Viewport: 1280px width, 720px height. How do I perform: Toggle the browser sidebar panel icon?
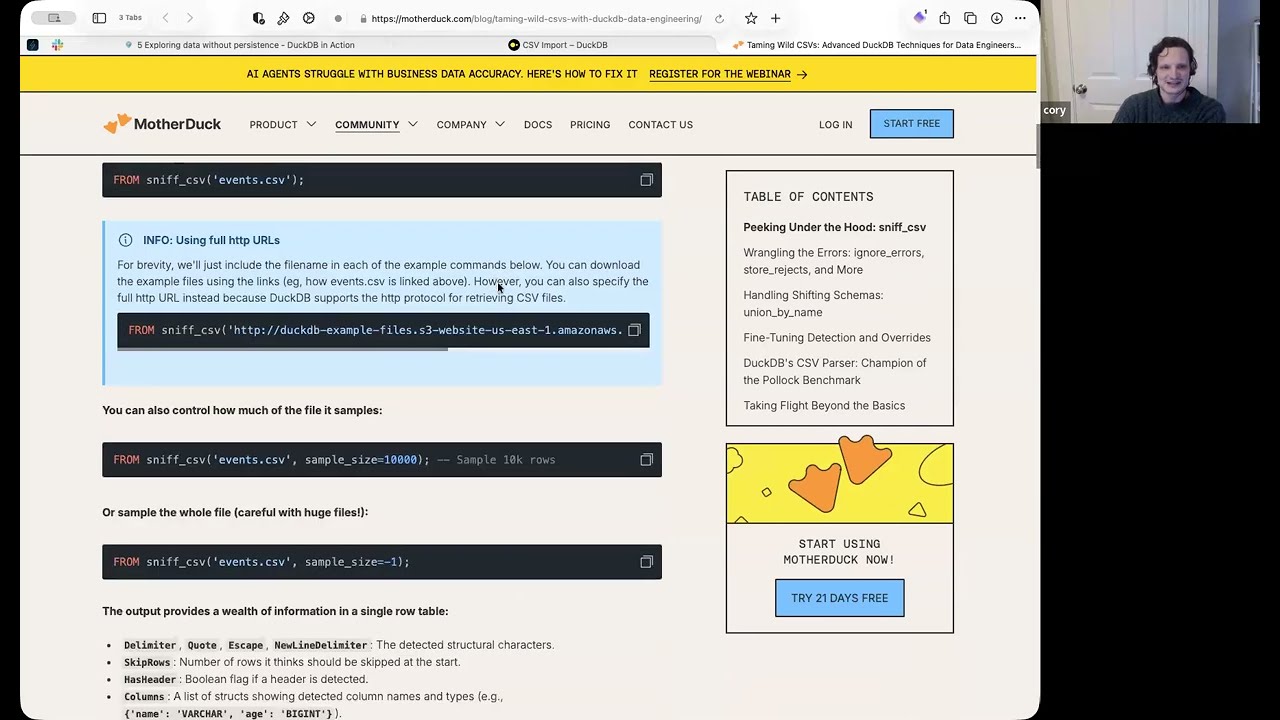tap(99, 18)
